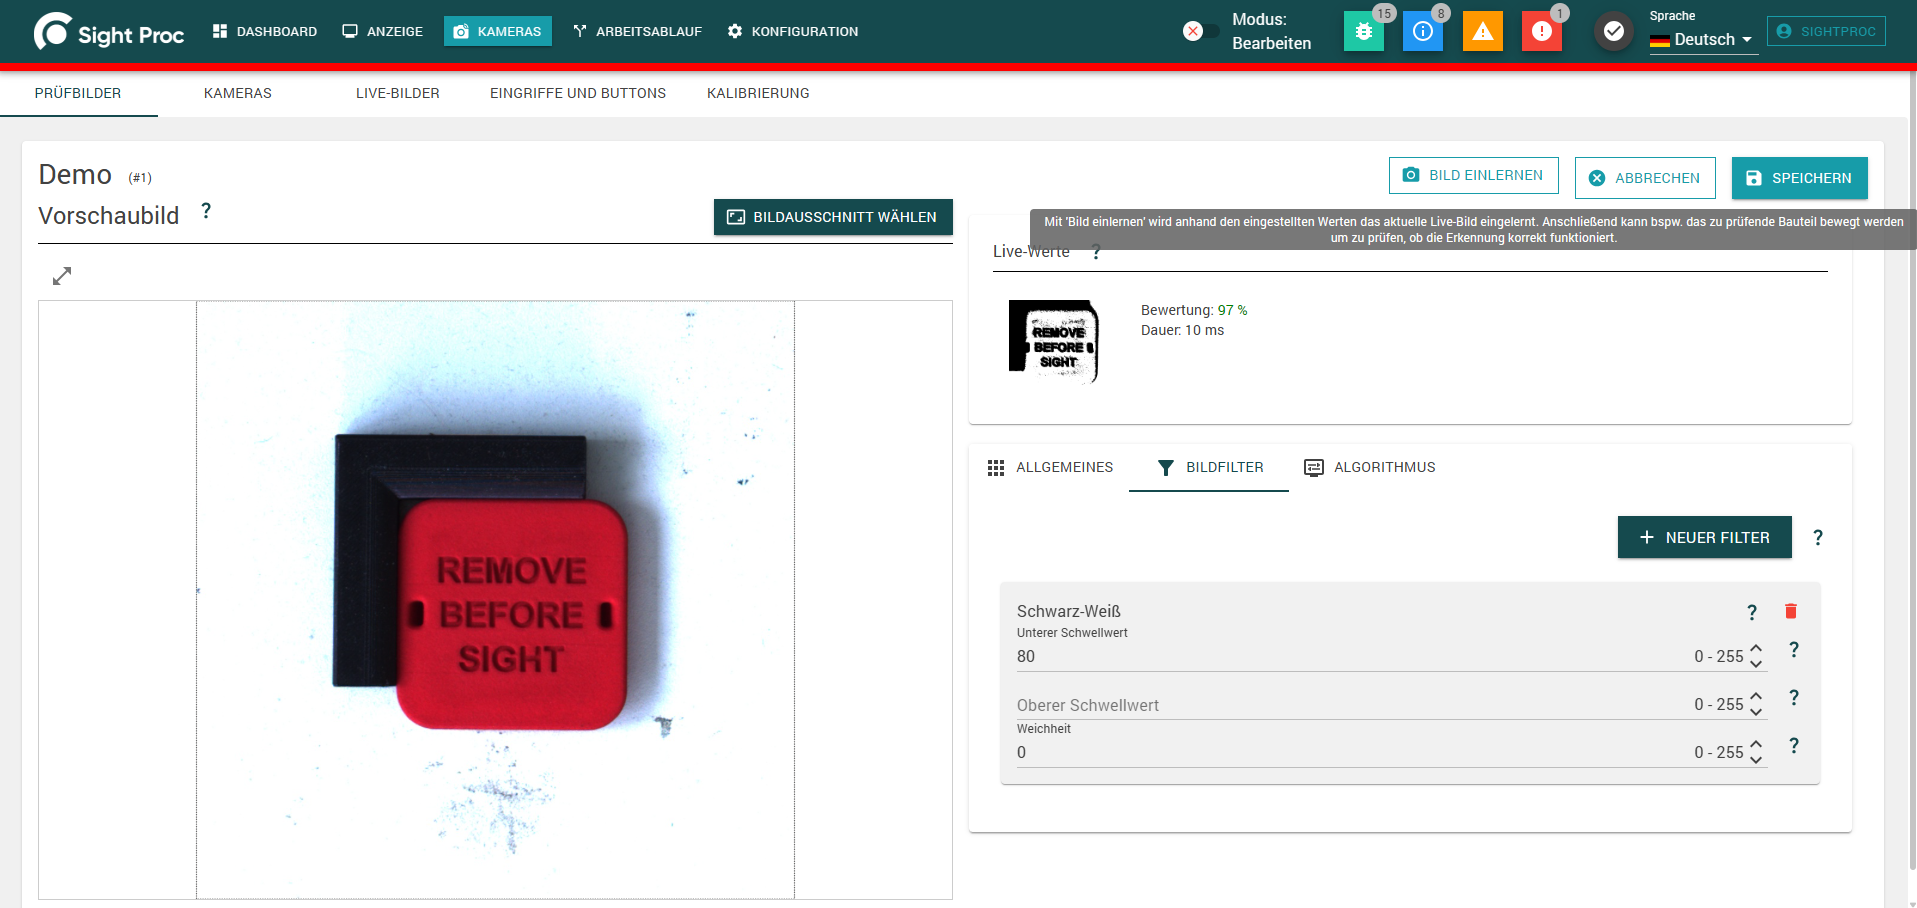The width and height of the screenshot is (1917, 908).
Task: Increase Oberer Schwellwert with up arrow
Action: (1756, 697)
